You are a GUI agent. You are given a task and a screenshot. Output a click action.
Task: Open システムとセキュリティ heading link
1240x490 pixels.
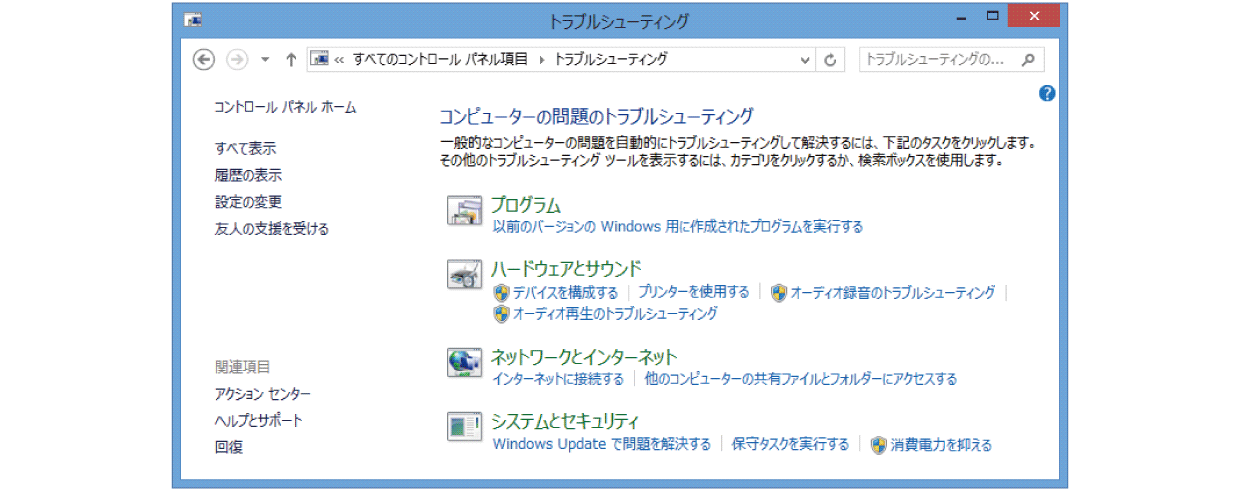pos(565,421)
